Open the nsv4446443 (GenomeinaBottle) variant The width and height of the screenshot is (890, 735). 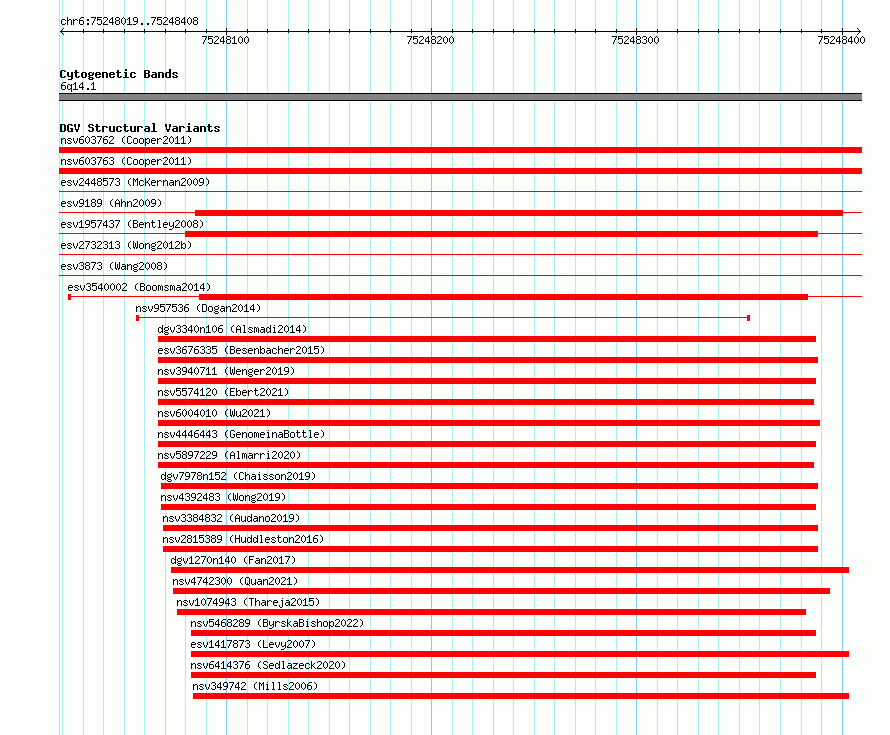241,434
